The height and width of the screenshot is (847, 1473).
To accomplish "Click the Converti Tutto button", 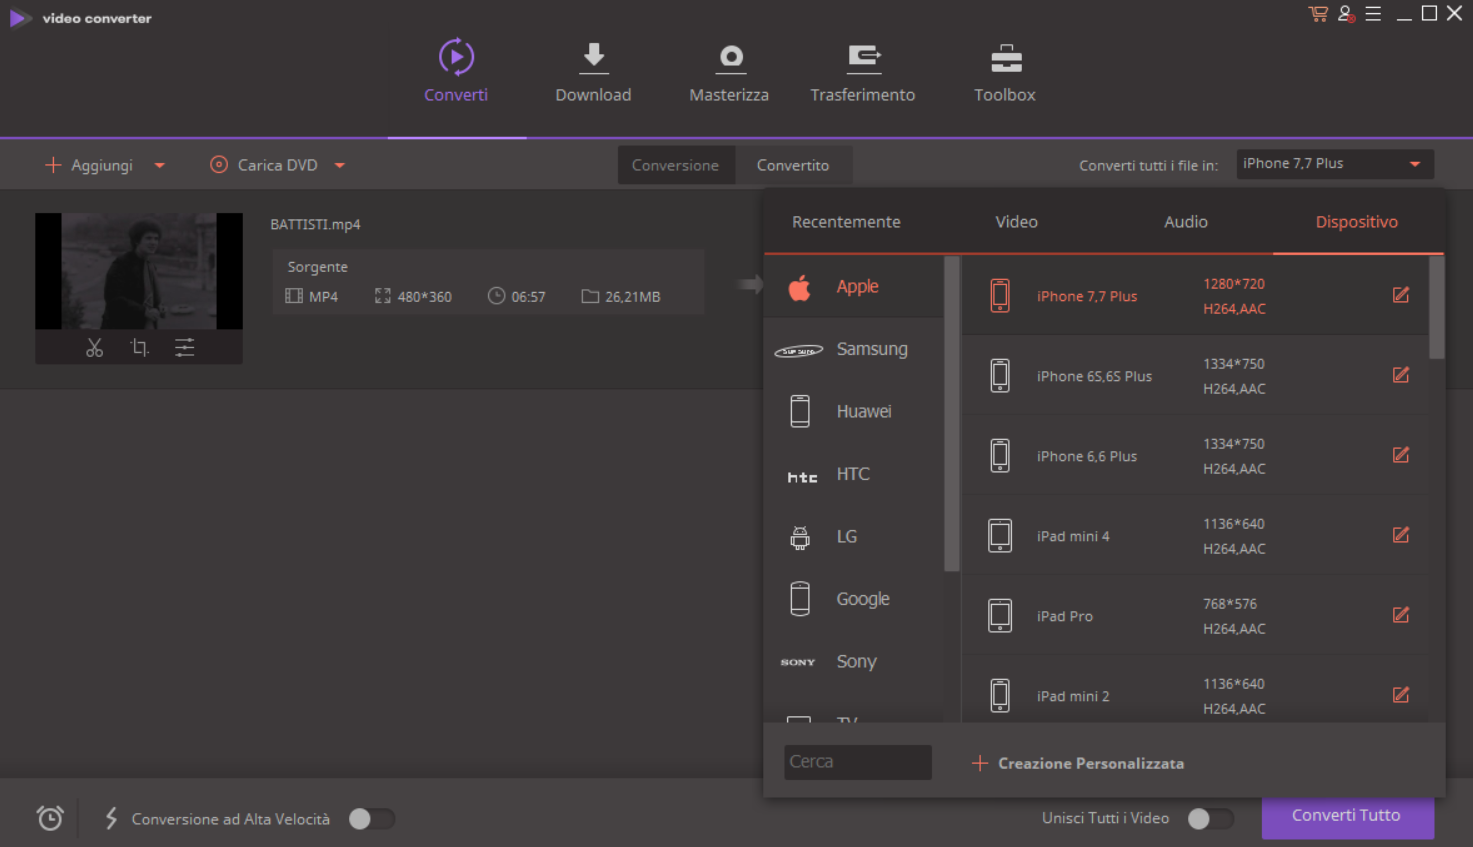I will coord(1347,817).
